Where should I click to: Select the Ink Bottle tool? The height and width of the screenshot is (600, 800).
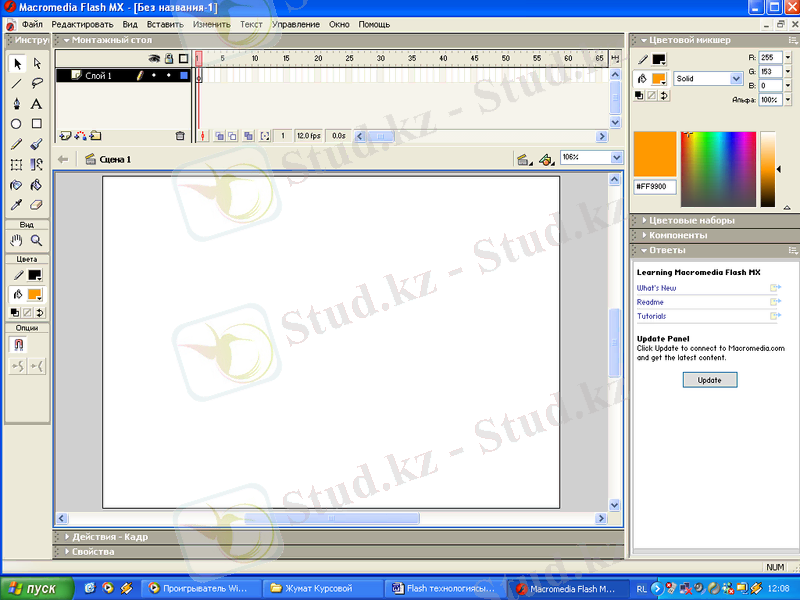click(x=17, y=185)
